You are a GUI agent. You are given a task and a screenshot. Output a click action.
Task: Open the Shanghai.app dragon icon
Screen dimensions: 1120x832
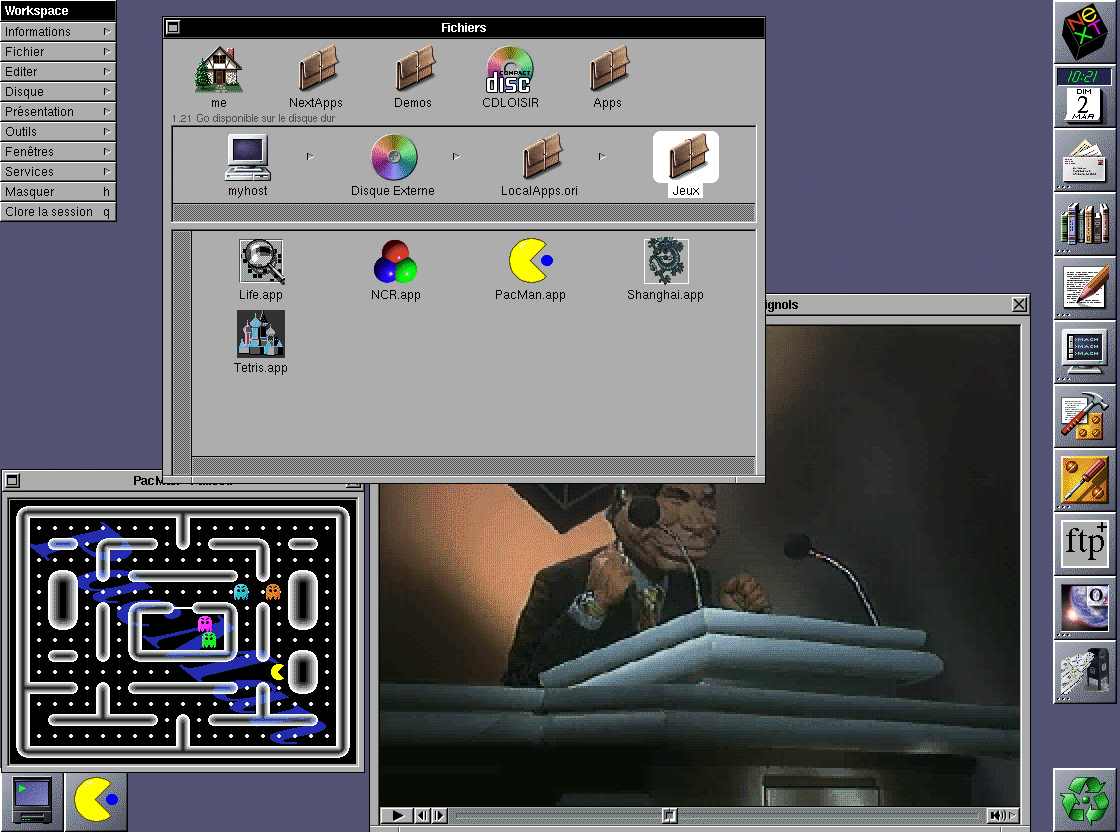click(x=666, y=261)
